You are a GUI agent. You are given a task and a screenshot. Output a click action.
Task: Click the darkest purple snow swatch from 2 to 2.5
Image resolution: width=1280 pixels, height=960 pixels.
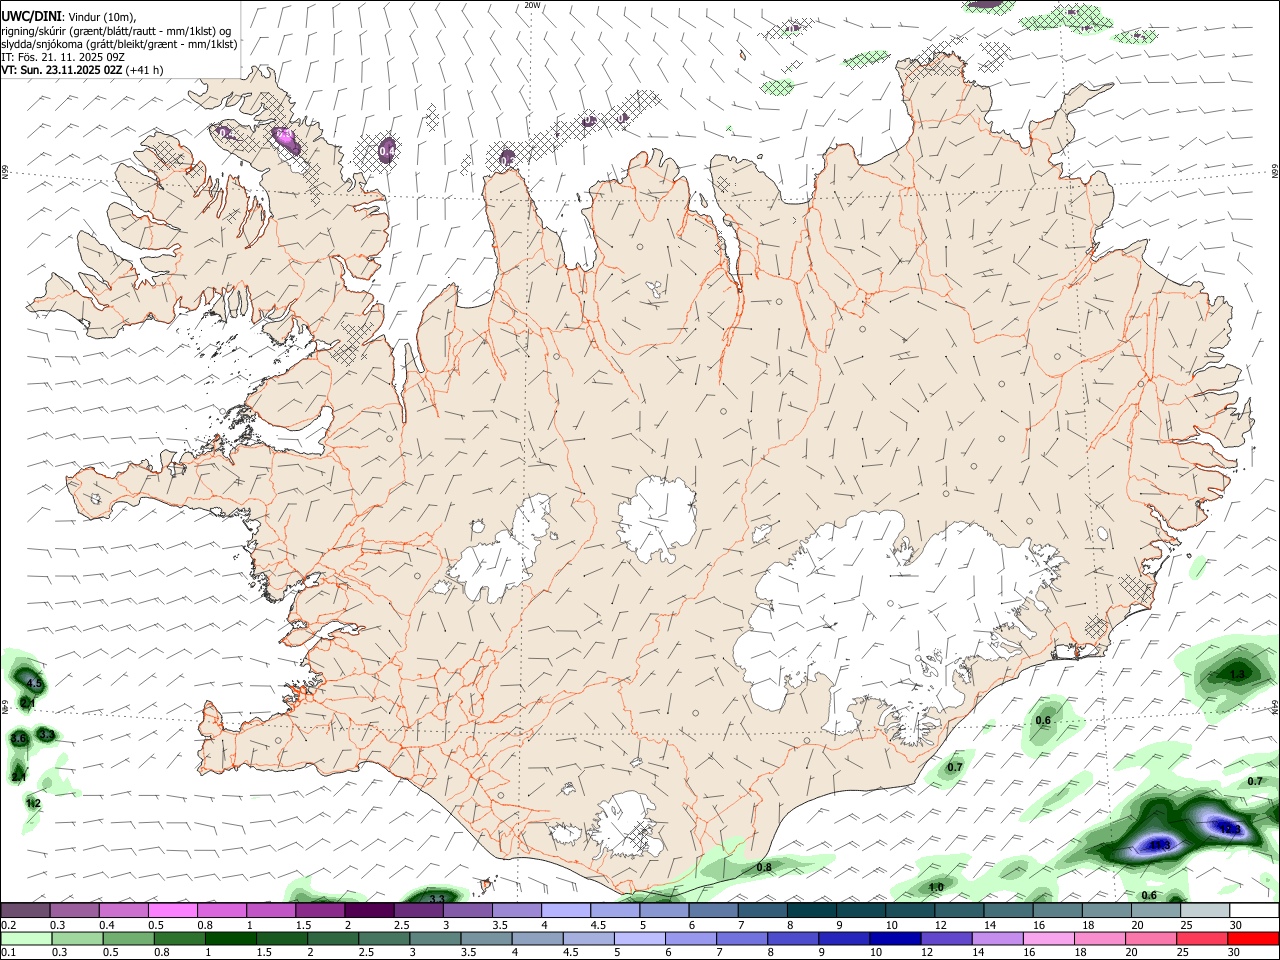click(x=369, y=910)
